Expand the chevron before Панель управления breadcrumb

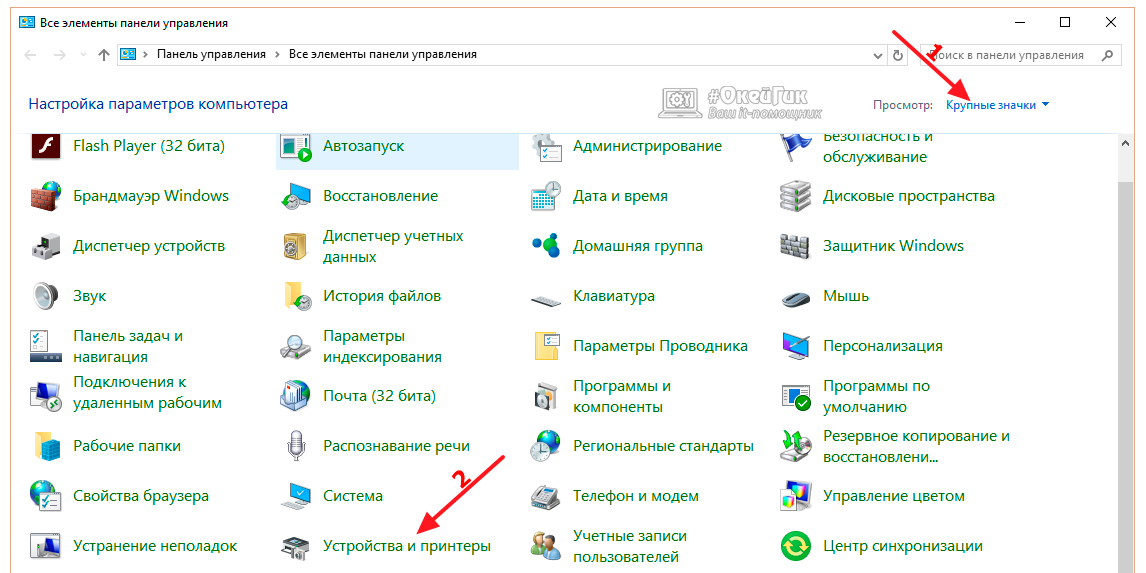146,55
